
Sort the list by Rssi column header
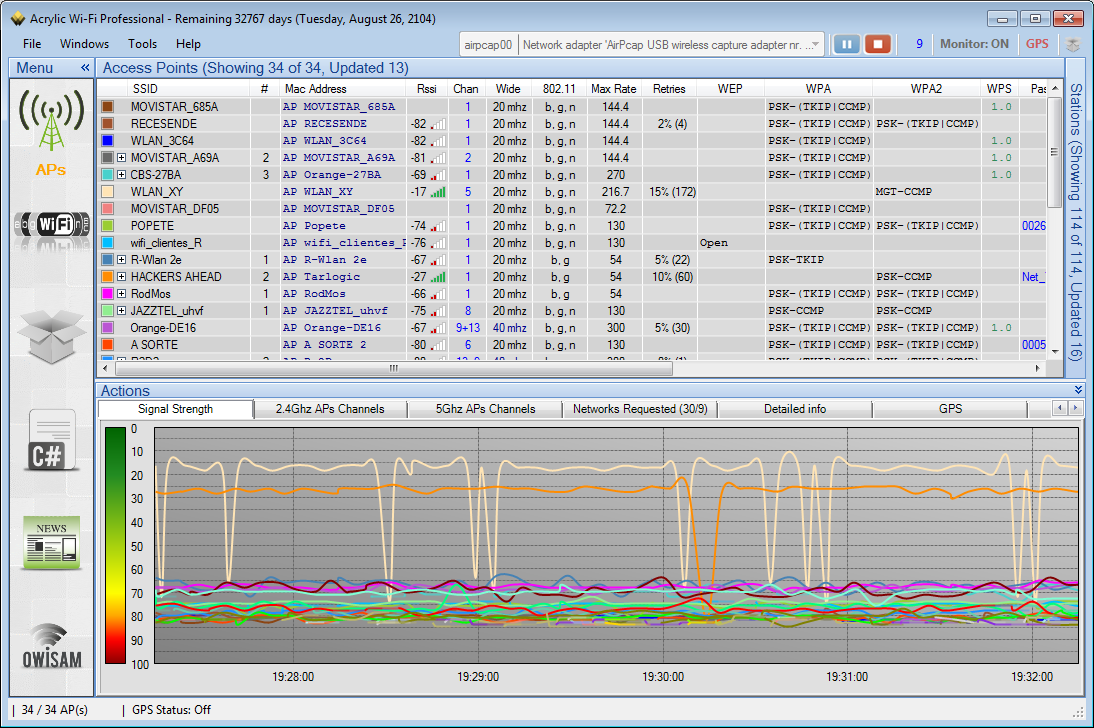click(426, 89)
